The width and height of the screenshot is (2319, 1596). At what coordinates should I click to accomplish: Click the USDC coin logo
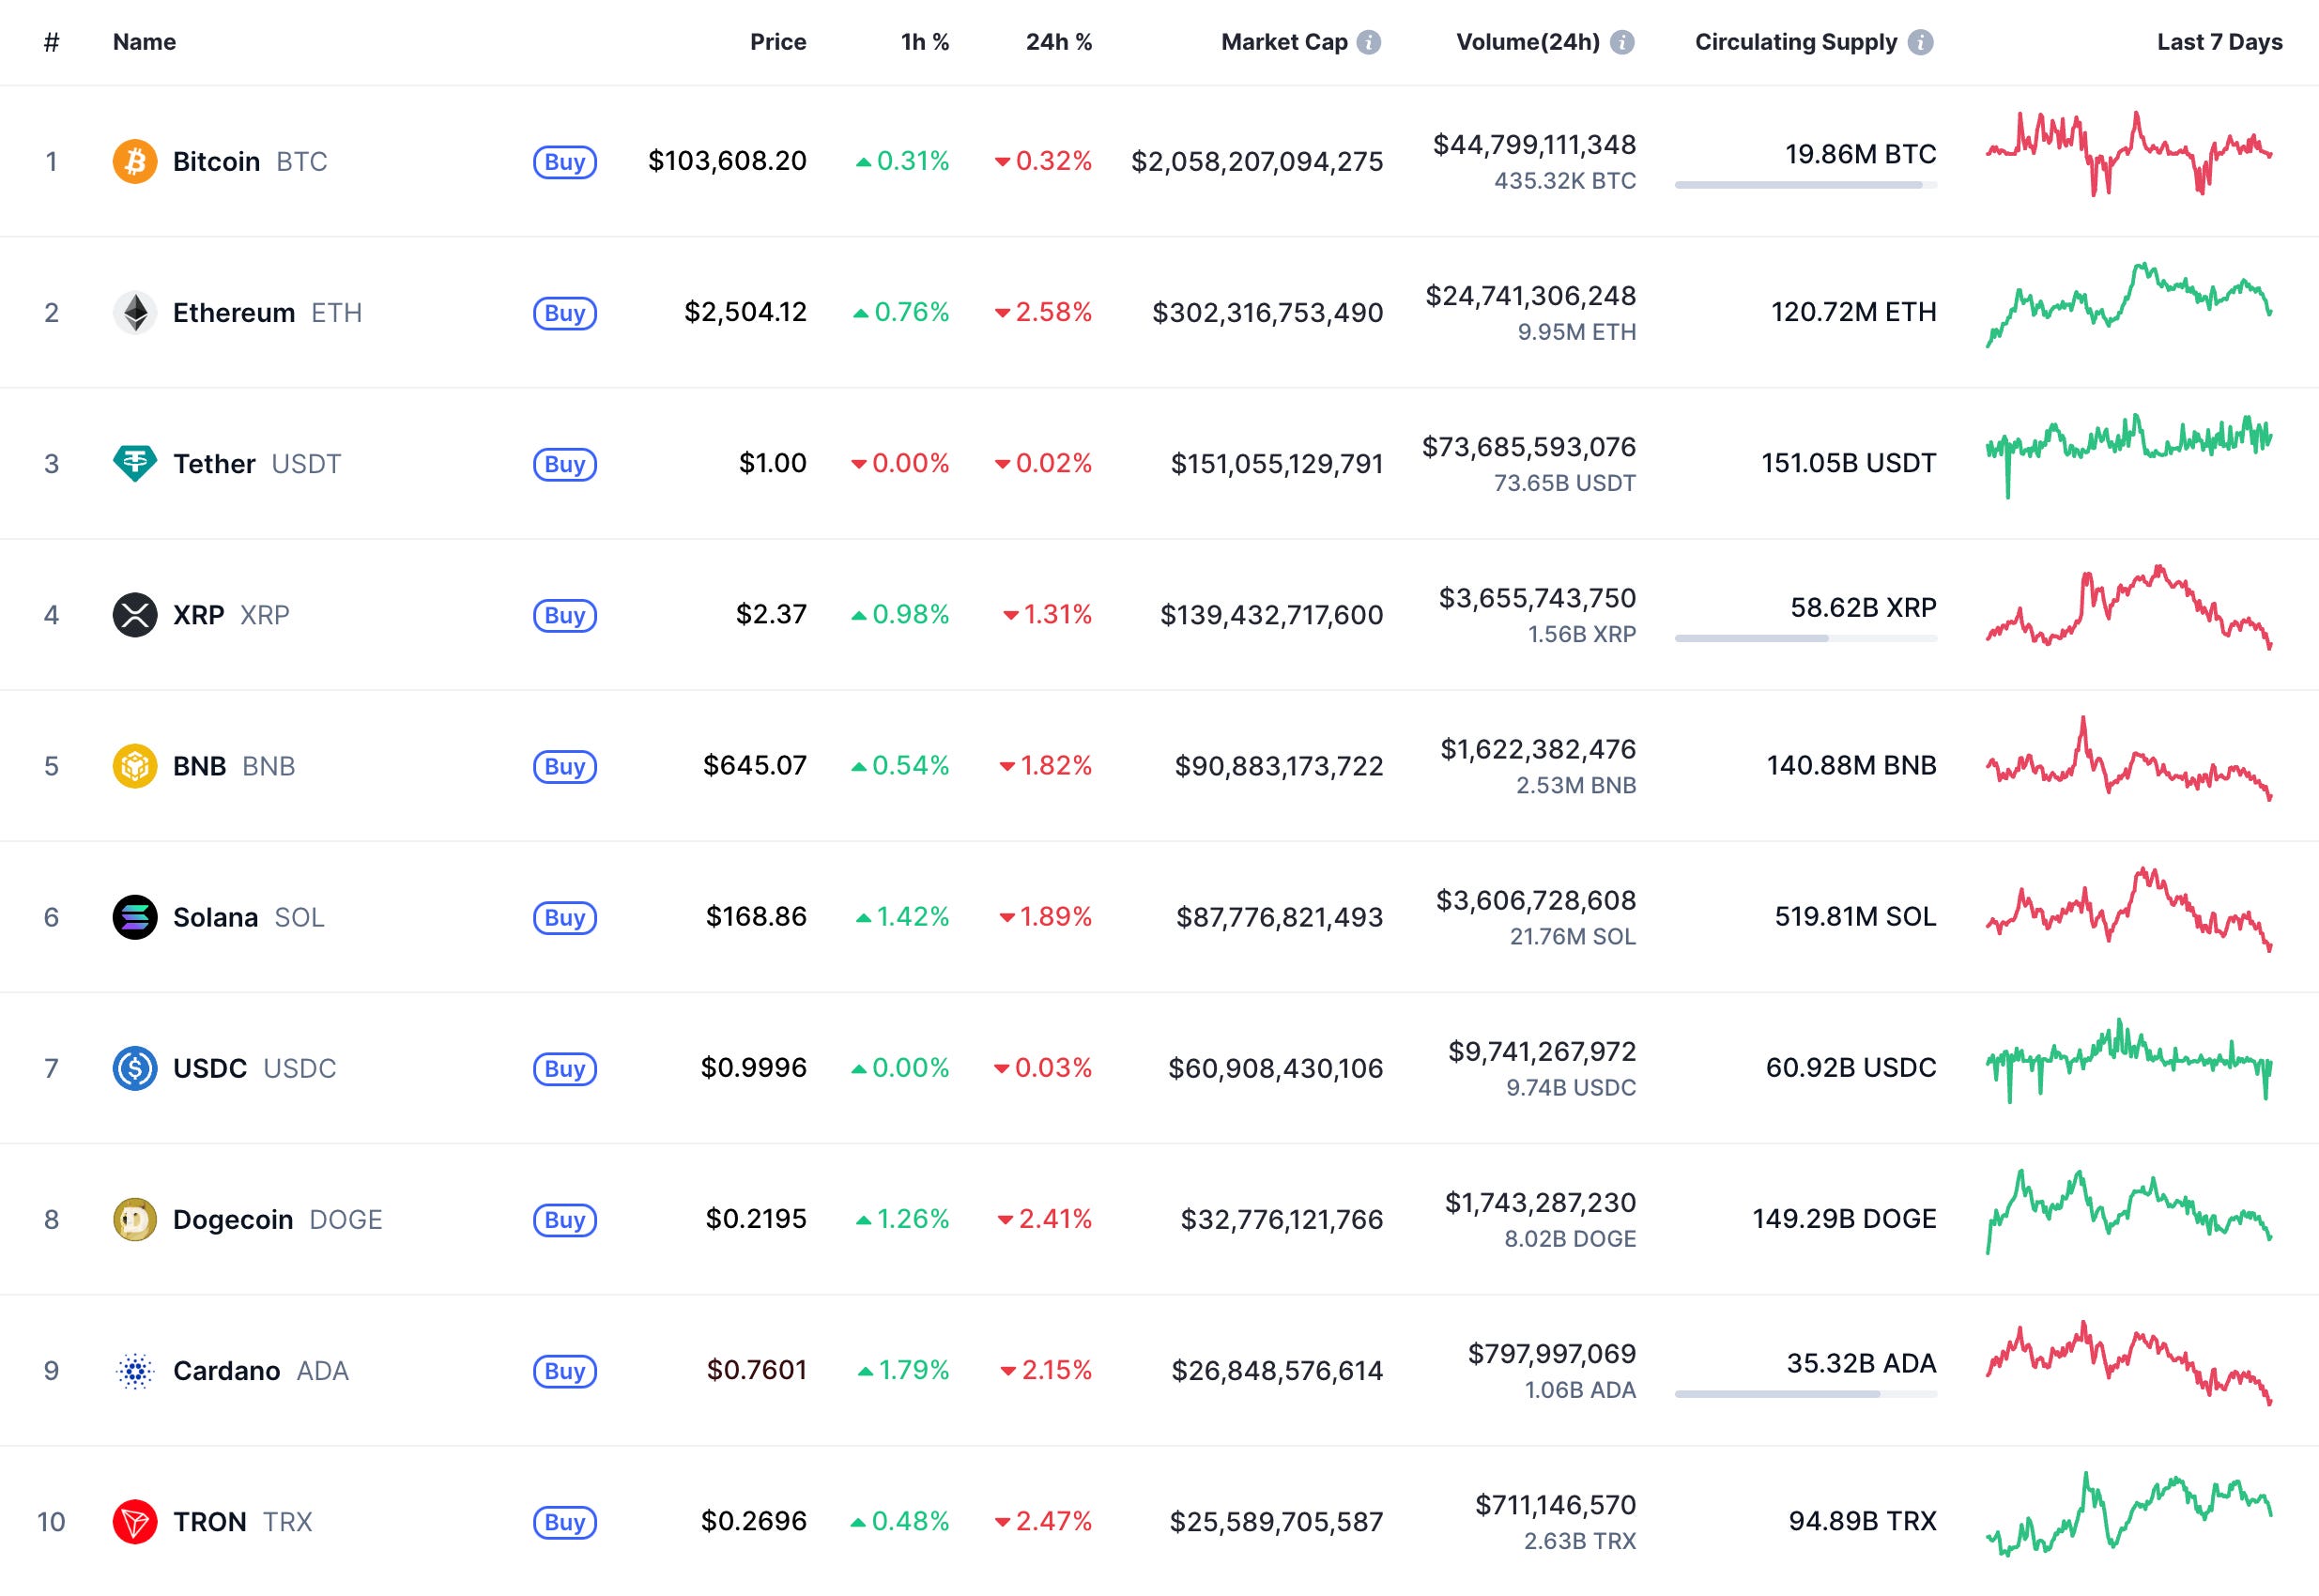click(x=135, y=1068)
